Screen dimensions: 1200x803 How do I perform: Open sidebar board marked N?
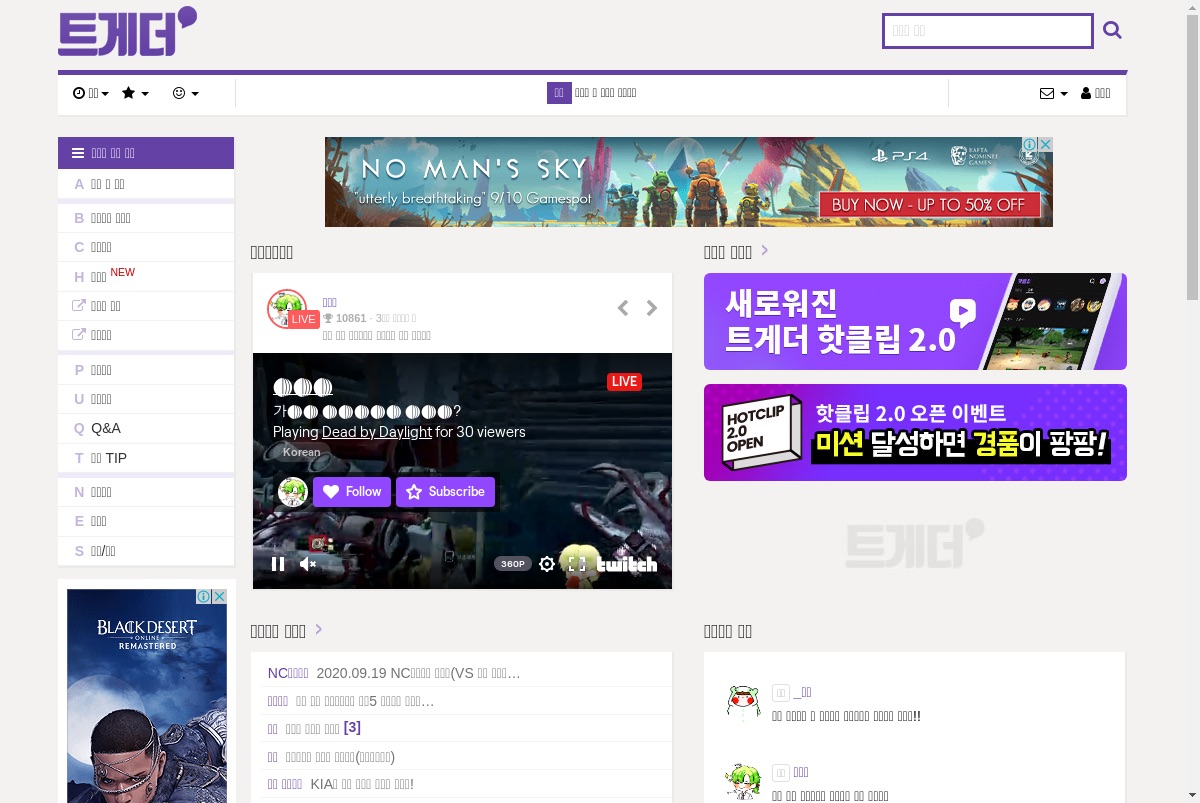coord(146,492)
